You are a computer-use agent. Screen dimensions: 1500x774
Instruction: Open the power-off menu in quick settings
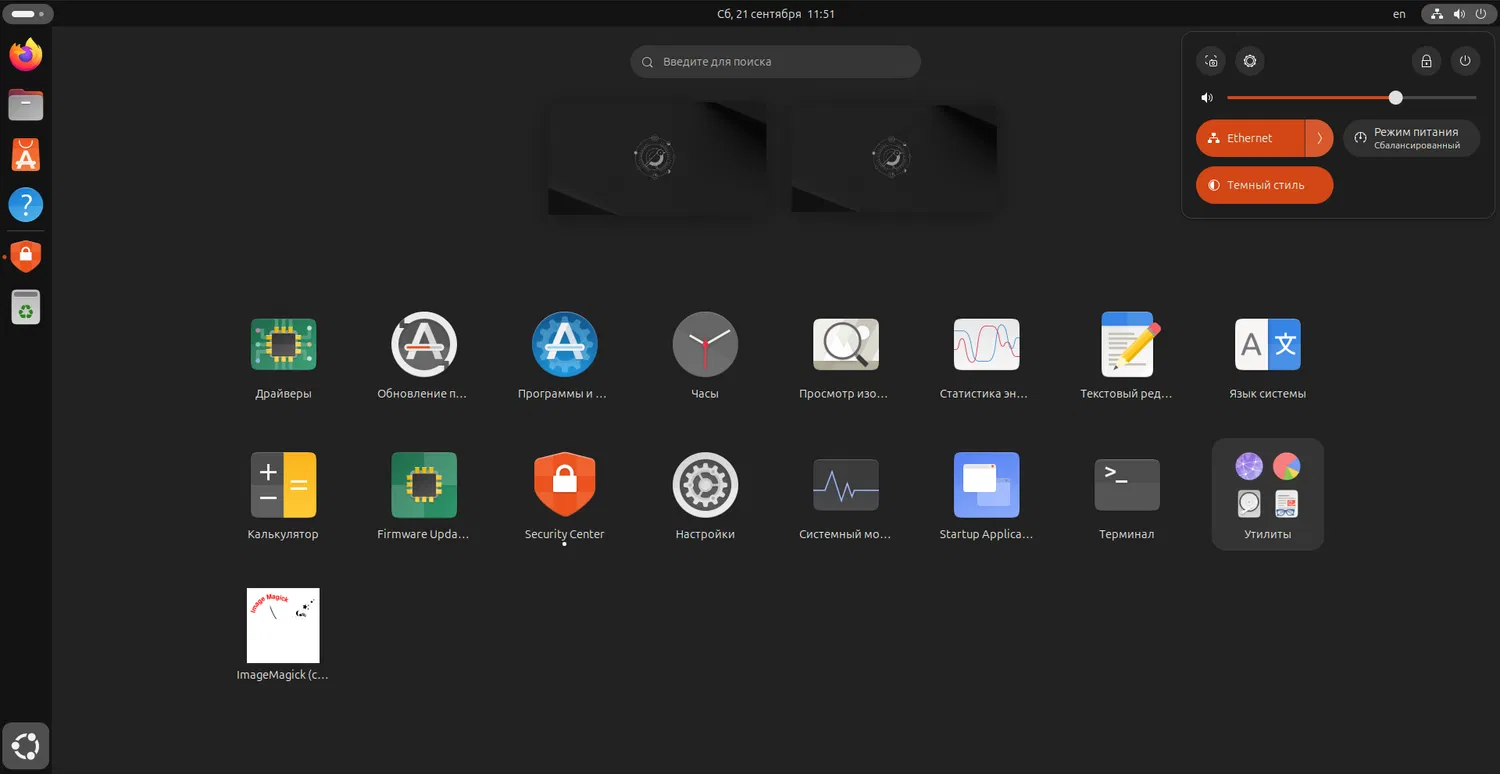pos(1465,61)
